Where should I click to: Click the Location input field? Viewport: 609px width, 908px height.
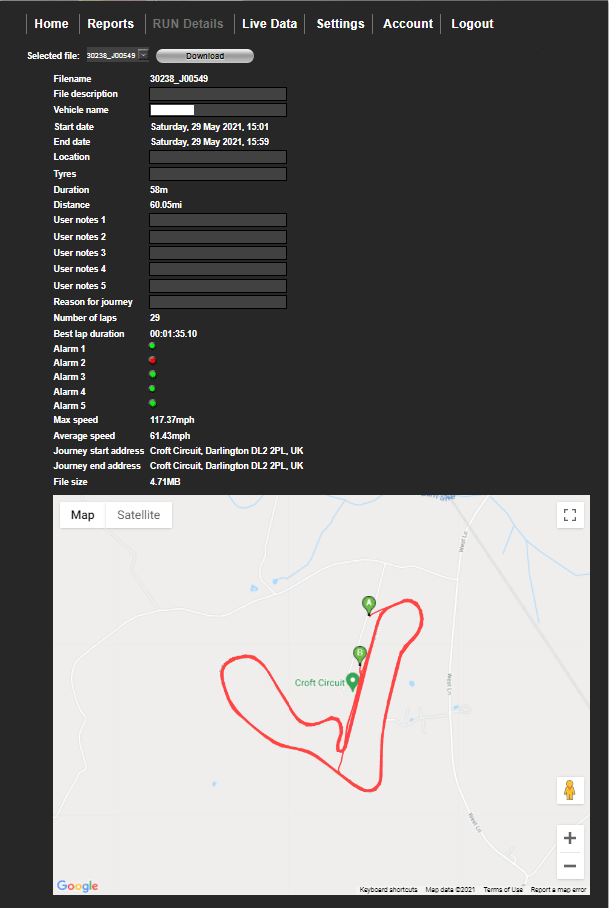(x=217, y=156)
